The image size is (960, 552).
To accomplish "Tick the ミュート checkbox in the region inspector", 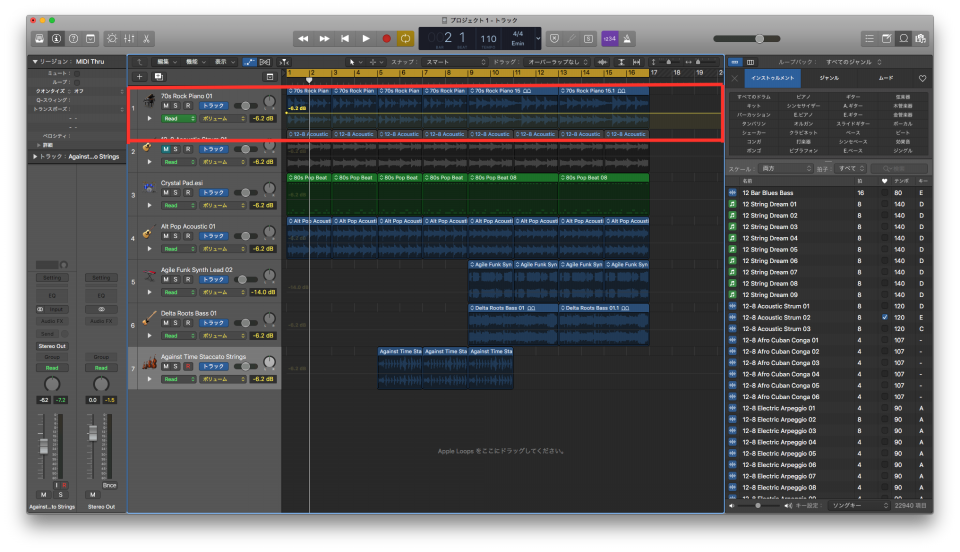I will [77, 73].
